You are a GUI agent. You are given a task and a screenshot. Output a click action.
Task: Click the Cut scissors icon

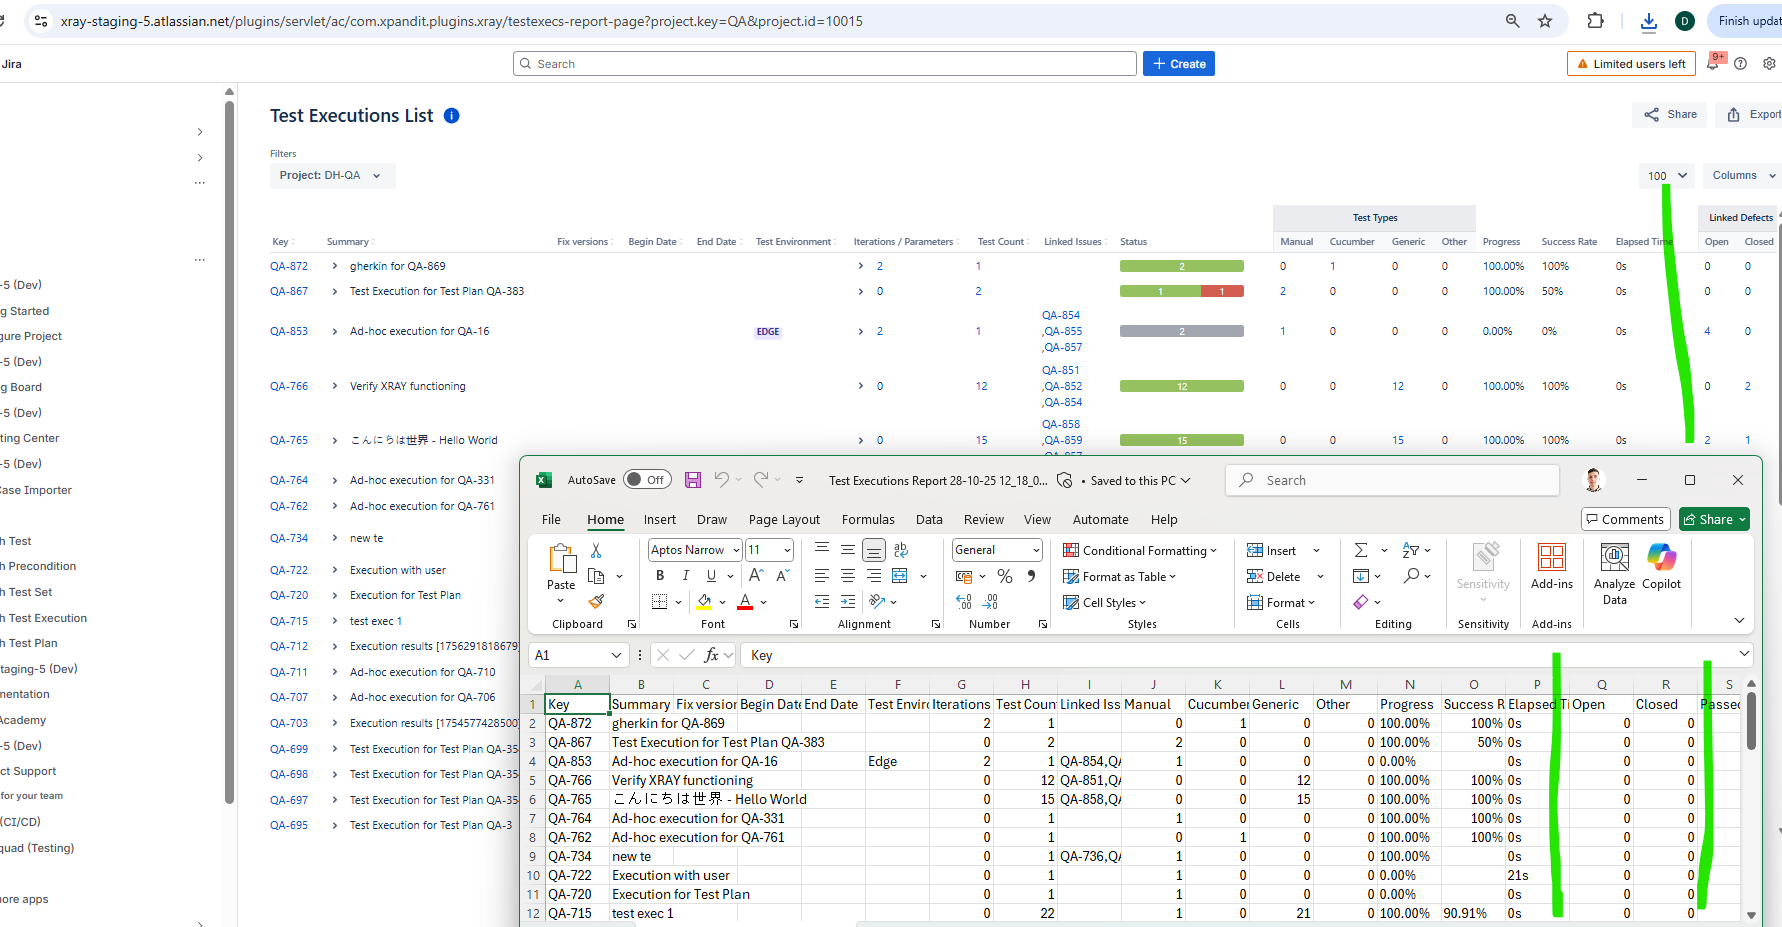point(596,550)
